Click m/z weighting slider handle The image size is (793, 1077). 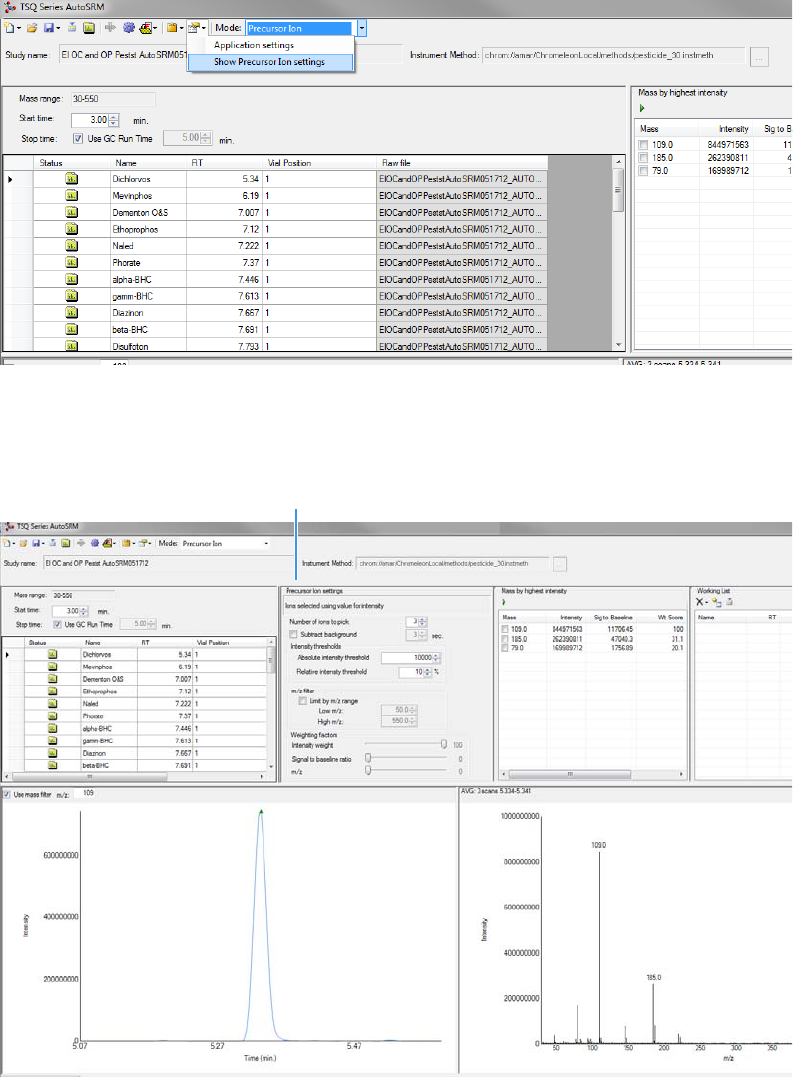(368, 771)
